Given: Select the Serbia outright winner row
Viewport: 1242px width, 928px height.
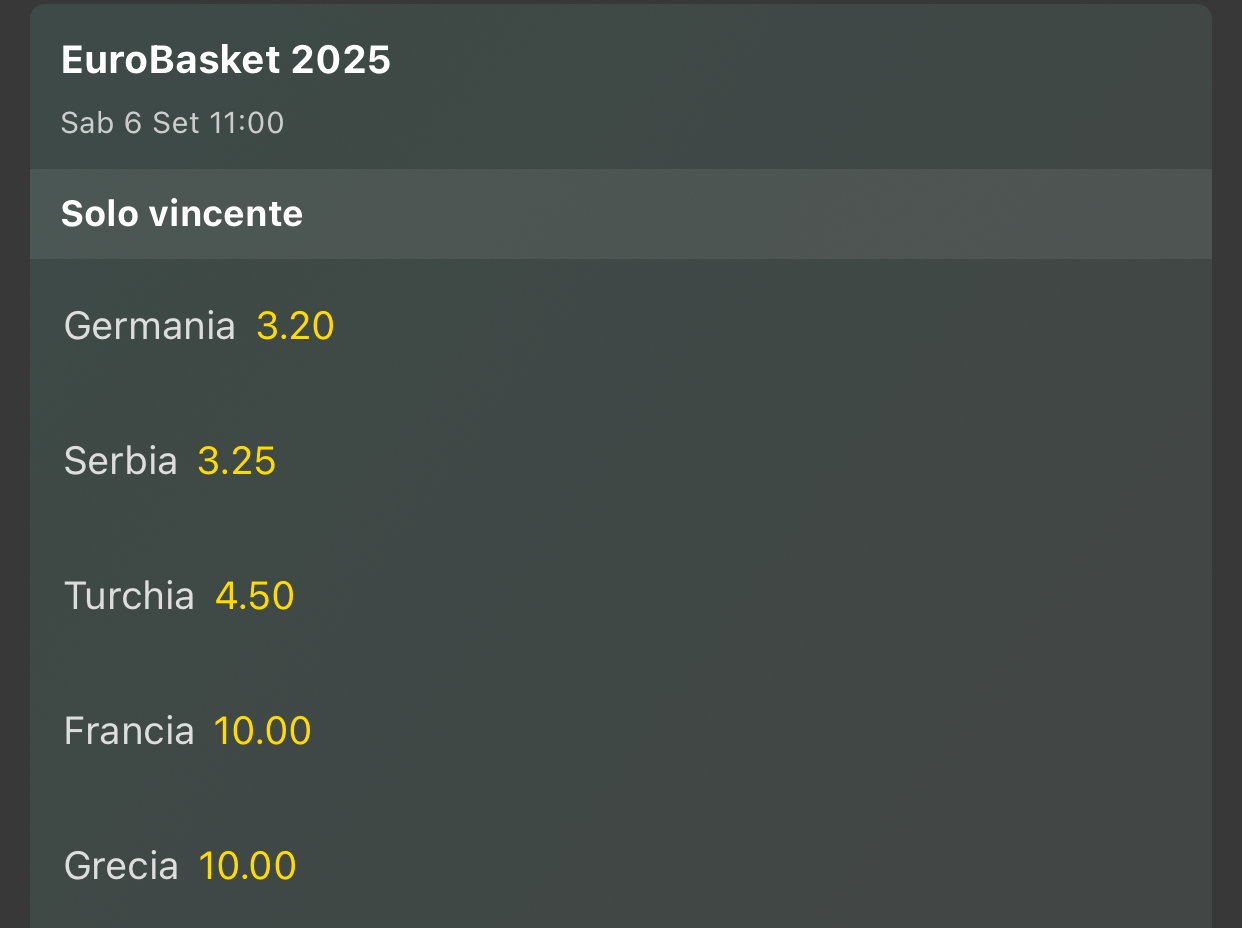Looking at the screenshot, I should [621, 461].
